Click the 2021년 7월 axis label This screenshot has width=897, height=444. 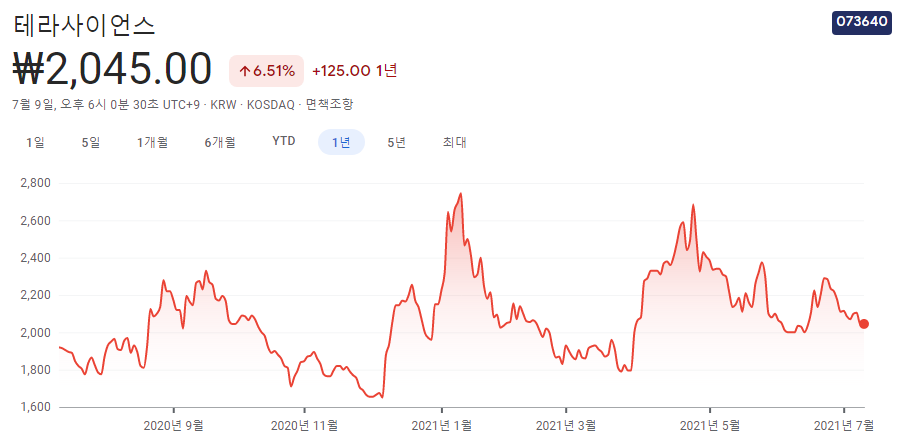[844, 426]
